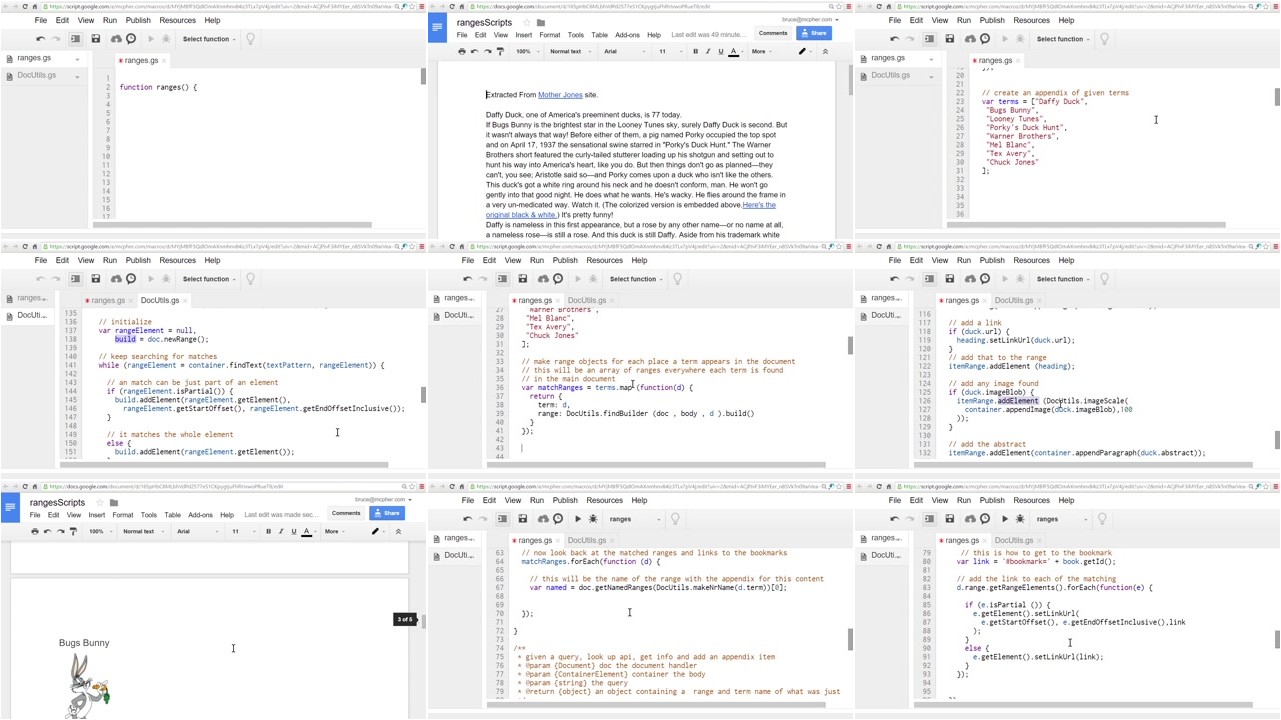
Task: Select DocUtils.gs file in function ranges() editor
Action: point(36,75)
